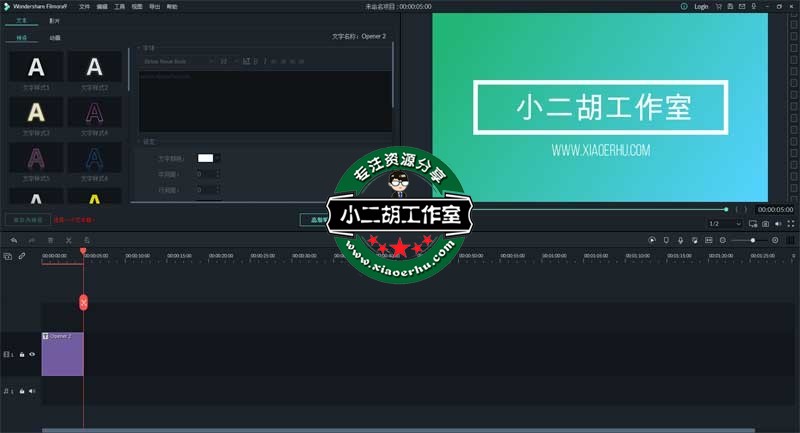Image resolution: width=800 pixels, height=433 pixels.
Task: Select the Opener 2 clip on timeline
Action: pyautogui.click(x=62, y=354)
